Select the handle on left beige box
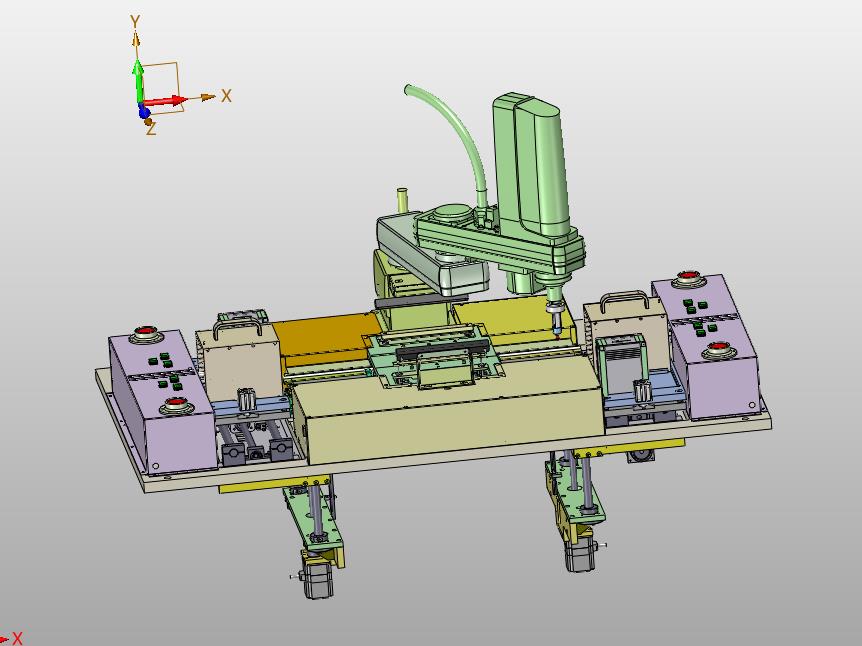This screenshot has height=646, width=862. point(237,327)
